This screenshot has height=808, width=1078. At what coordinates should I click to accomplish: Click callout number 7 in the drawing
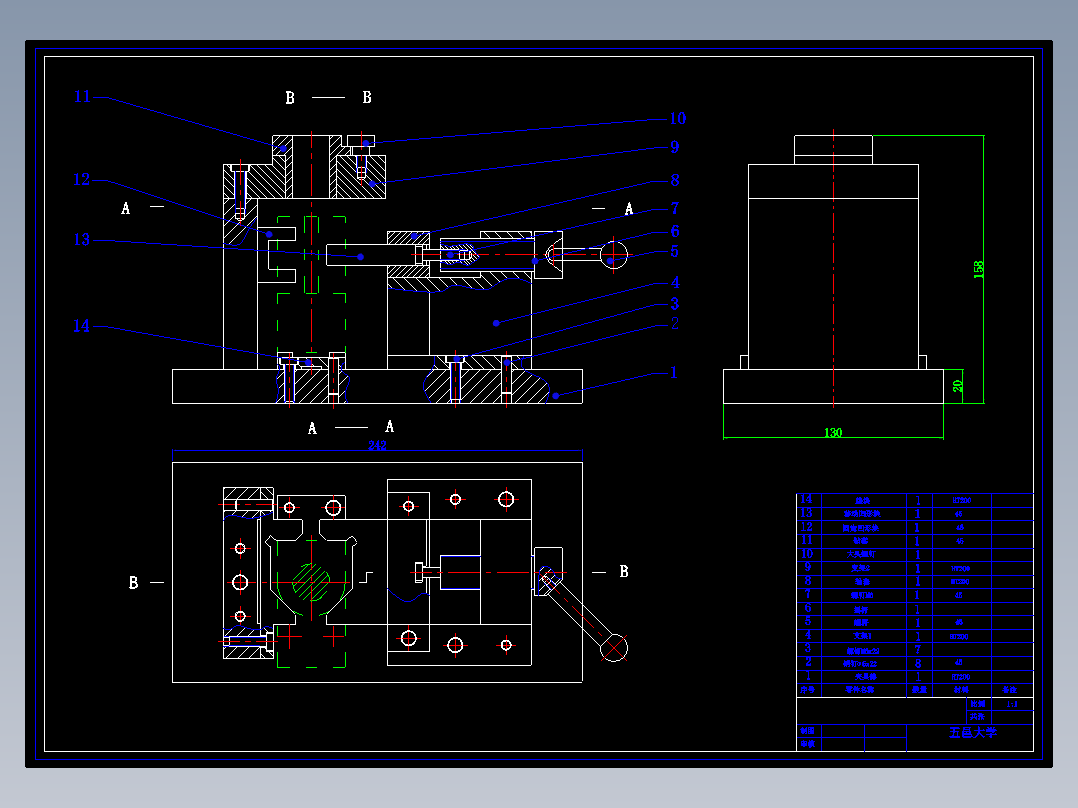(x=674, y=208)
